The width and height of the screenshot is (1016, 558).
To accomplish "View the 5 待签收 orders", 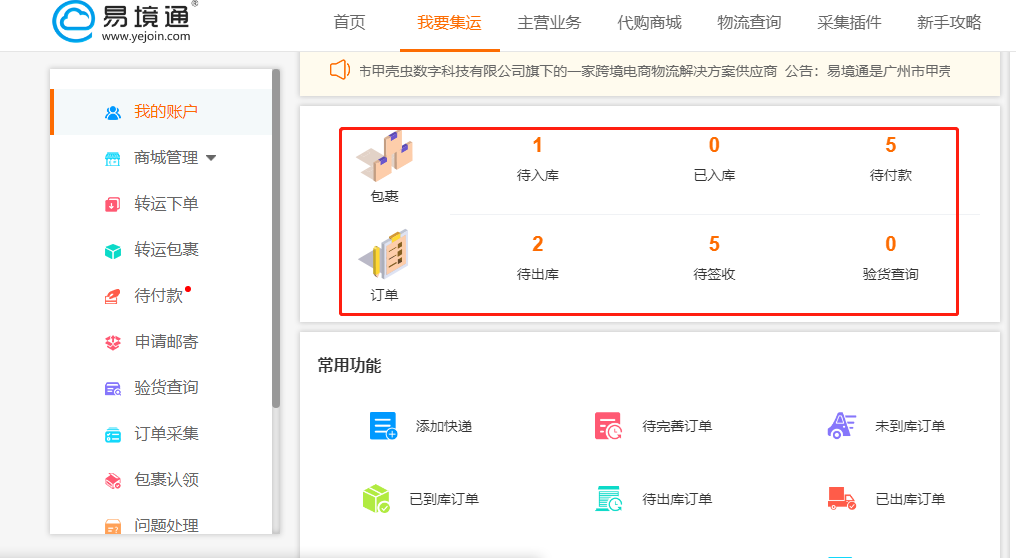I will 714,258.
